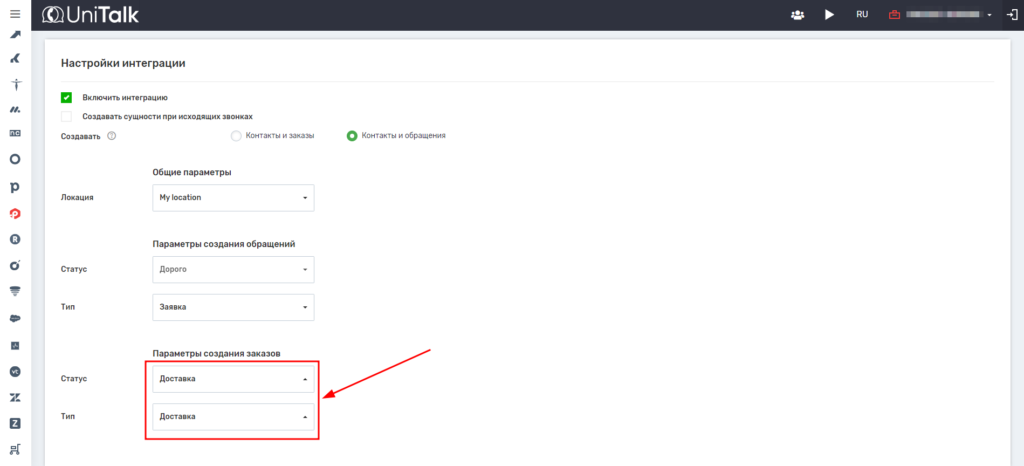Screen dimensions: 1024x466
Task: Open the hamburger menu in the sidebar
Action: point(14,15)
